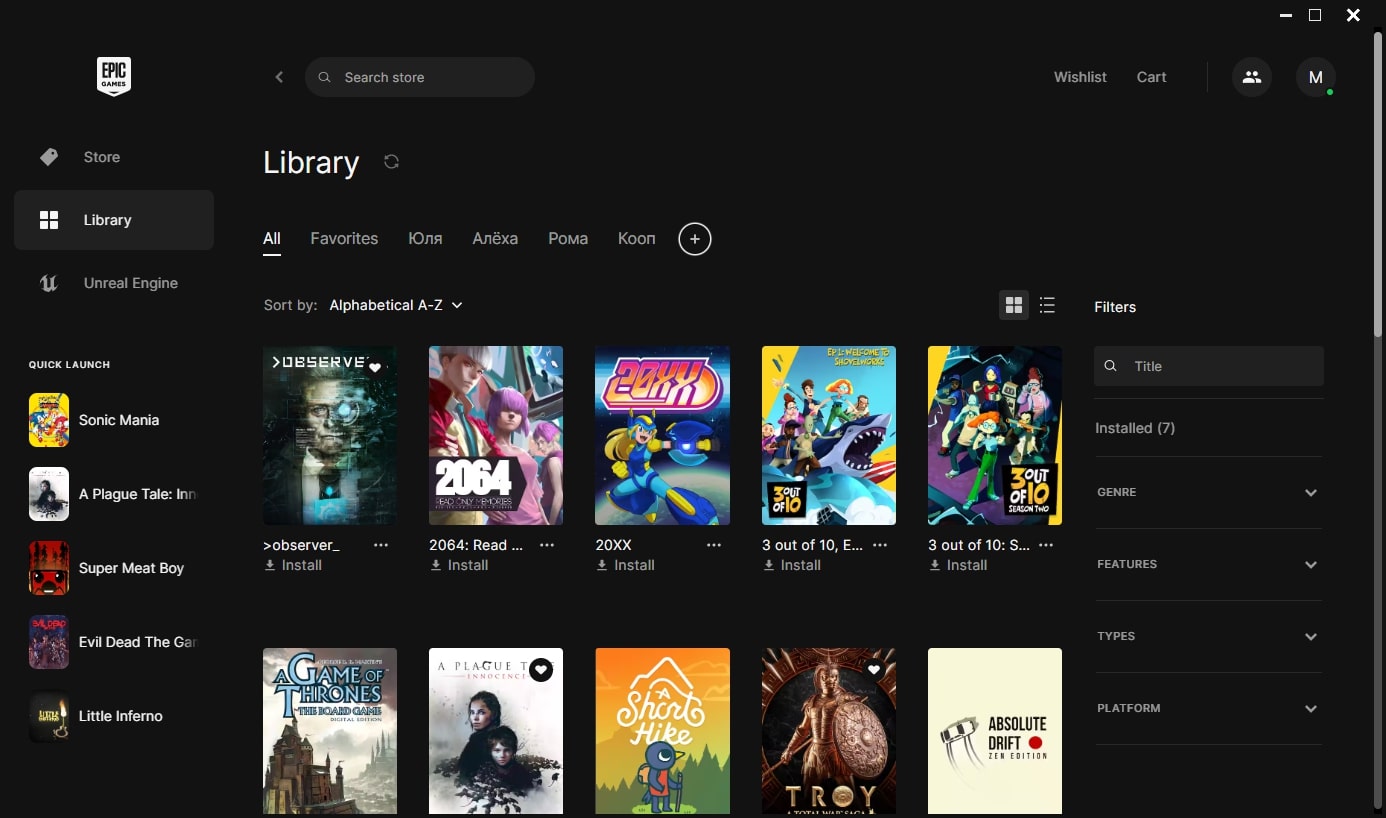Open options menu for 3 out of 10: Season Two
Screen dimensions: 1386x818
pyautogui.click(x=1046, y=545)
